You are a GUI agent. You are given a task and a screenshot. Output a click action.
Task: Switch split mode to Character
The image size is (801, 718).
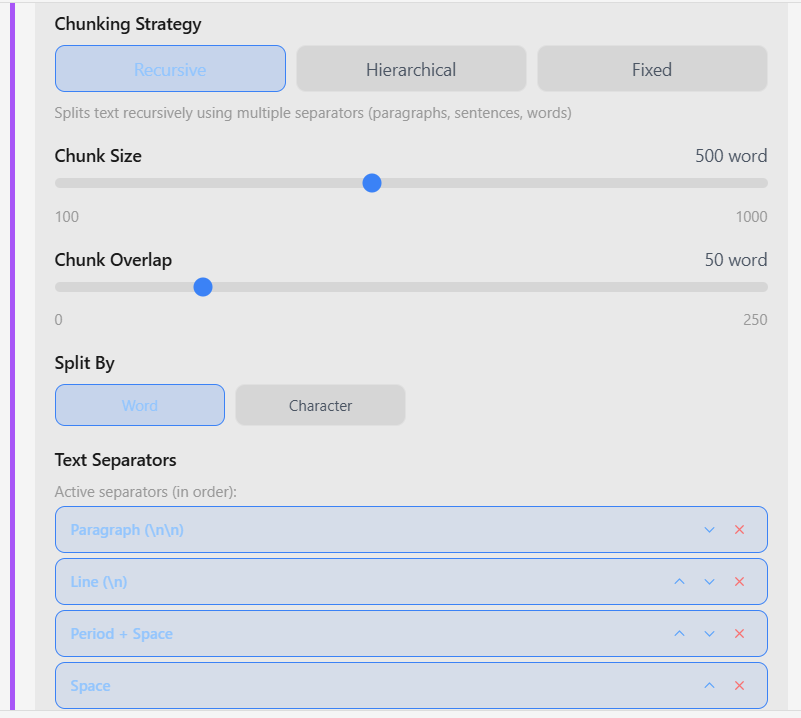(x=320, y=405)
